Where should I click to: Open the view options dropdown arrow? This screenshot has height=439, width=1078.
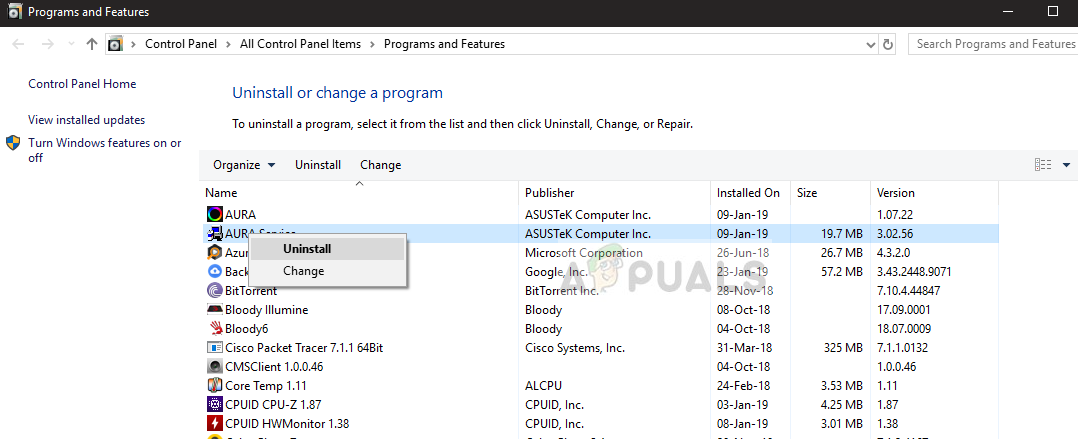click(1066, 165)
